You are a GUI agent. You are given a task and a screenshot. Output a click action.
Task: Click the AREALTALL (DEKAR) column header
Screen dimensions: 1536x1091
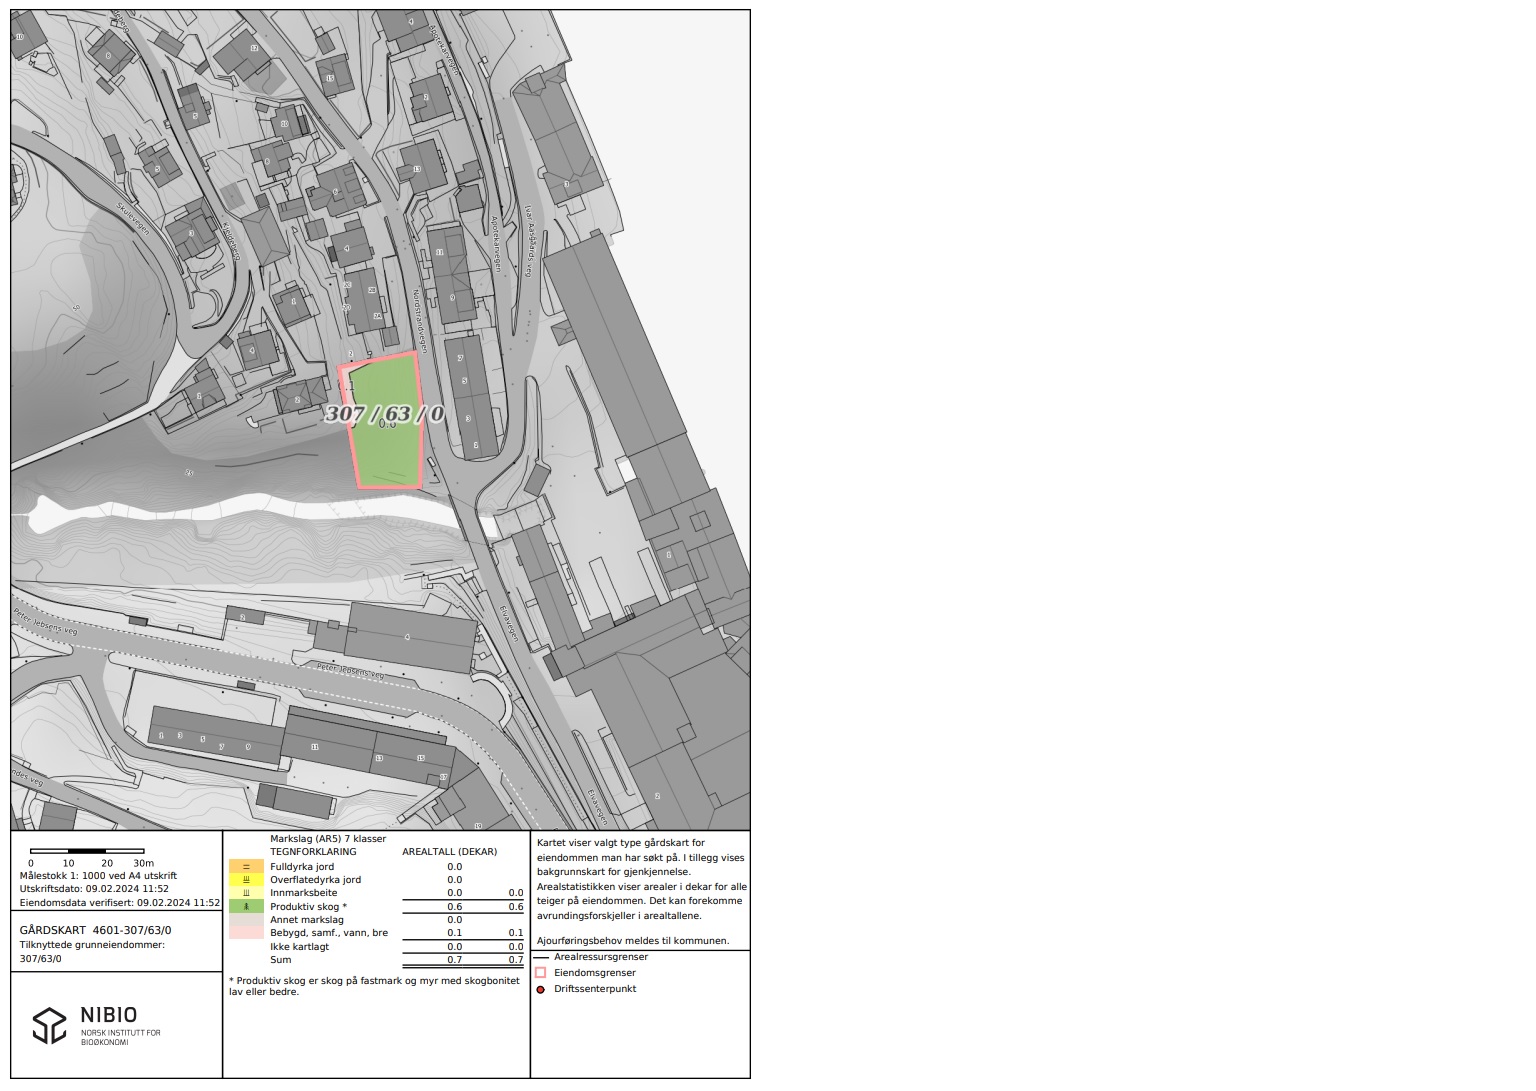pyautogui.click(x=449, y=852)
